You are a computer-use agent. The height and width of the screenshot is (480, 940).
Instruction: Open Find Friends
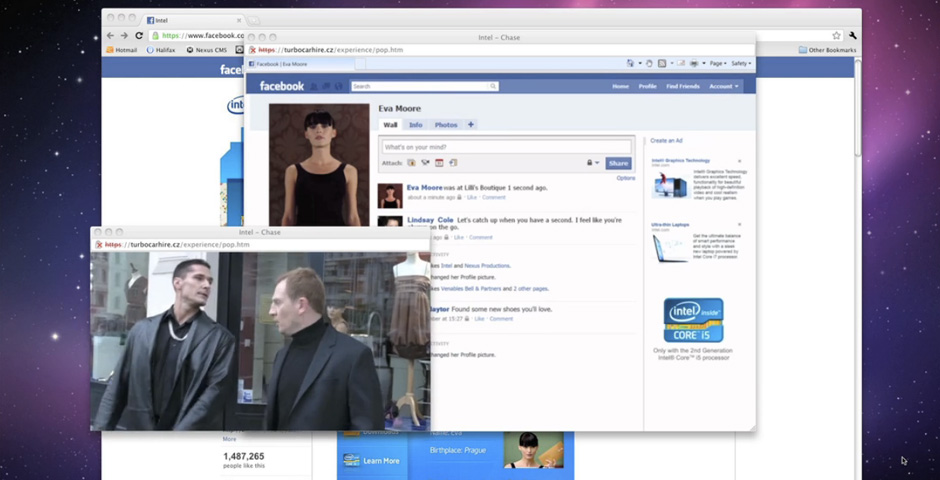pos(683,86)
